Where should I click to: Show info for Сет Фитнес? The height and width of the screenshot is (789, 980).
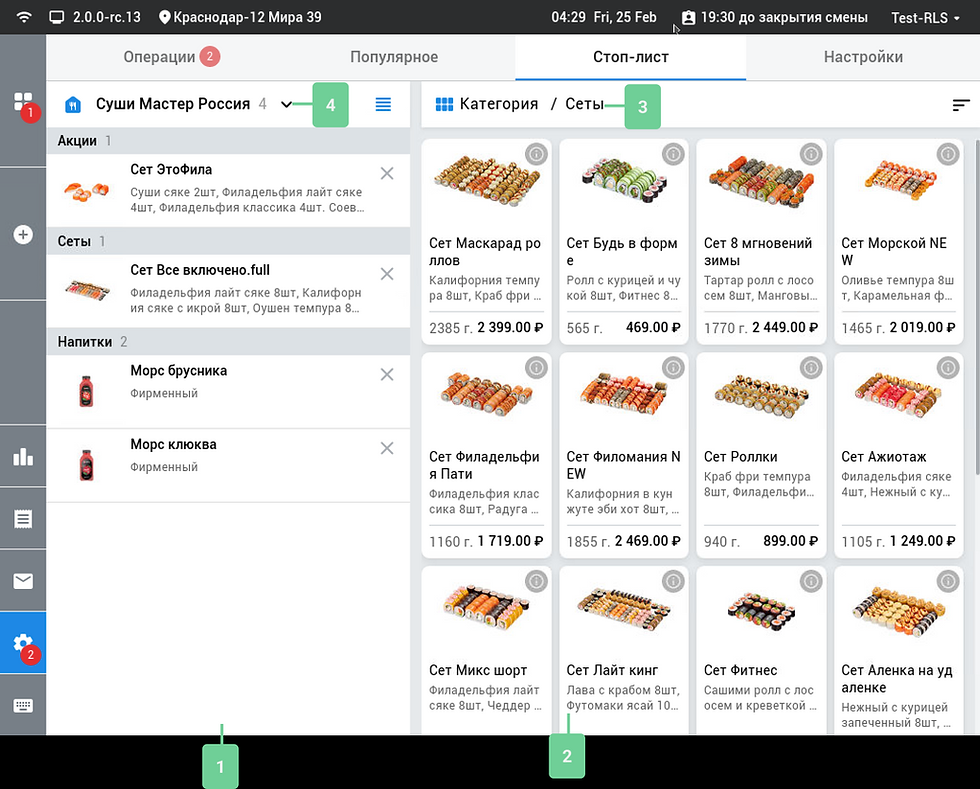(811, 581)
